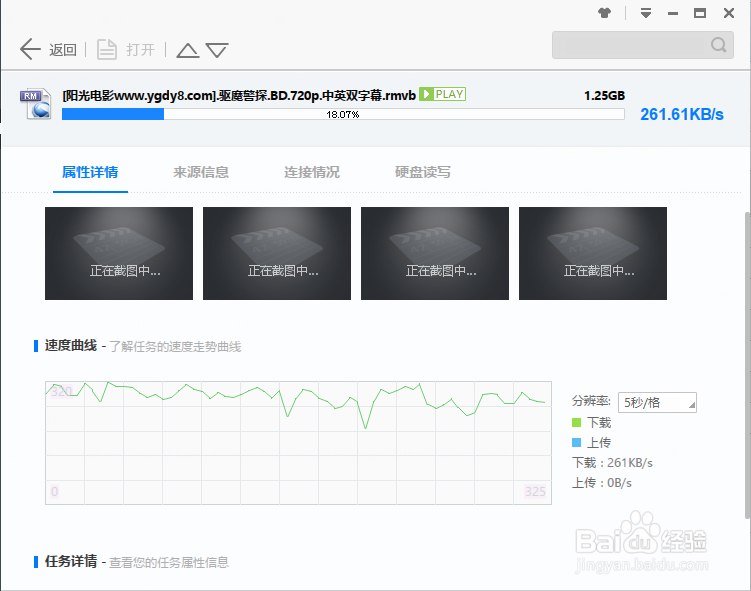Click the 分辨率 label
Image resolution: width=751 pixels, height=591 pixels.
(x=591, y=401)
